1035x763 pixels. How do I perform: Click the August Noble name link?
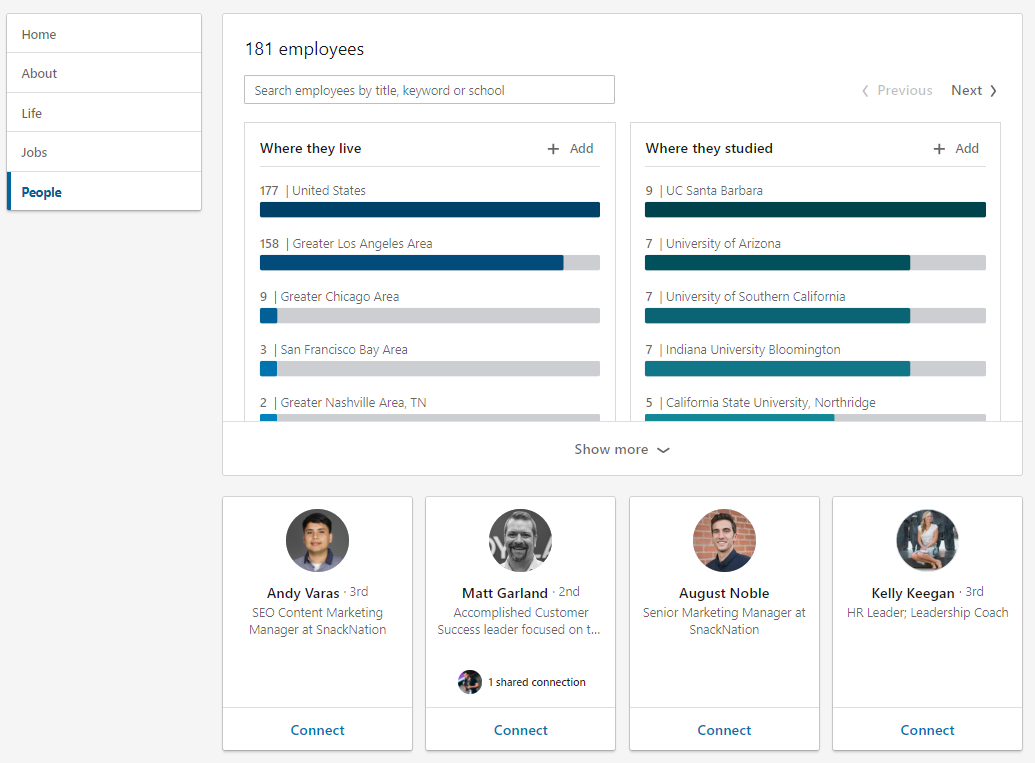click(x=724, y=593)
